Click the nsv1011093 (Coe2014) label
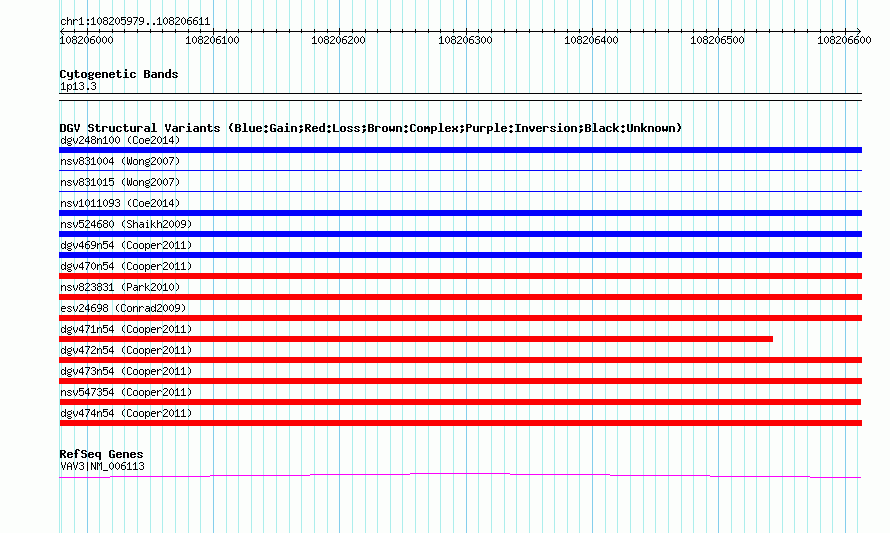Screen dimensions: 890x533 (x=120, y=203)
